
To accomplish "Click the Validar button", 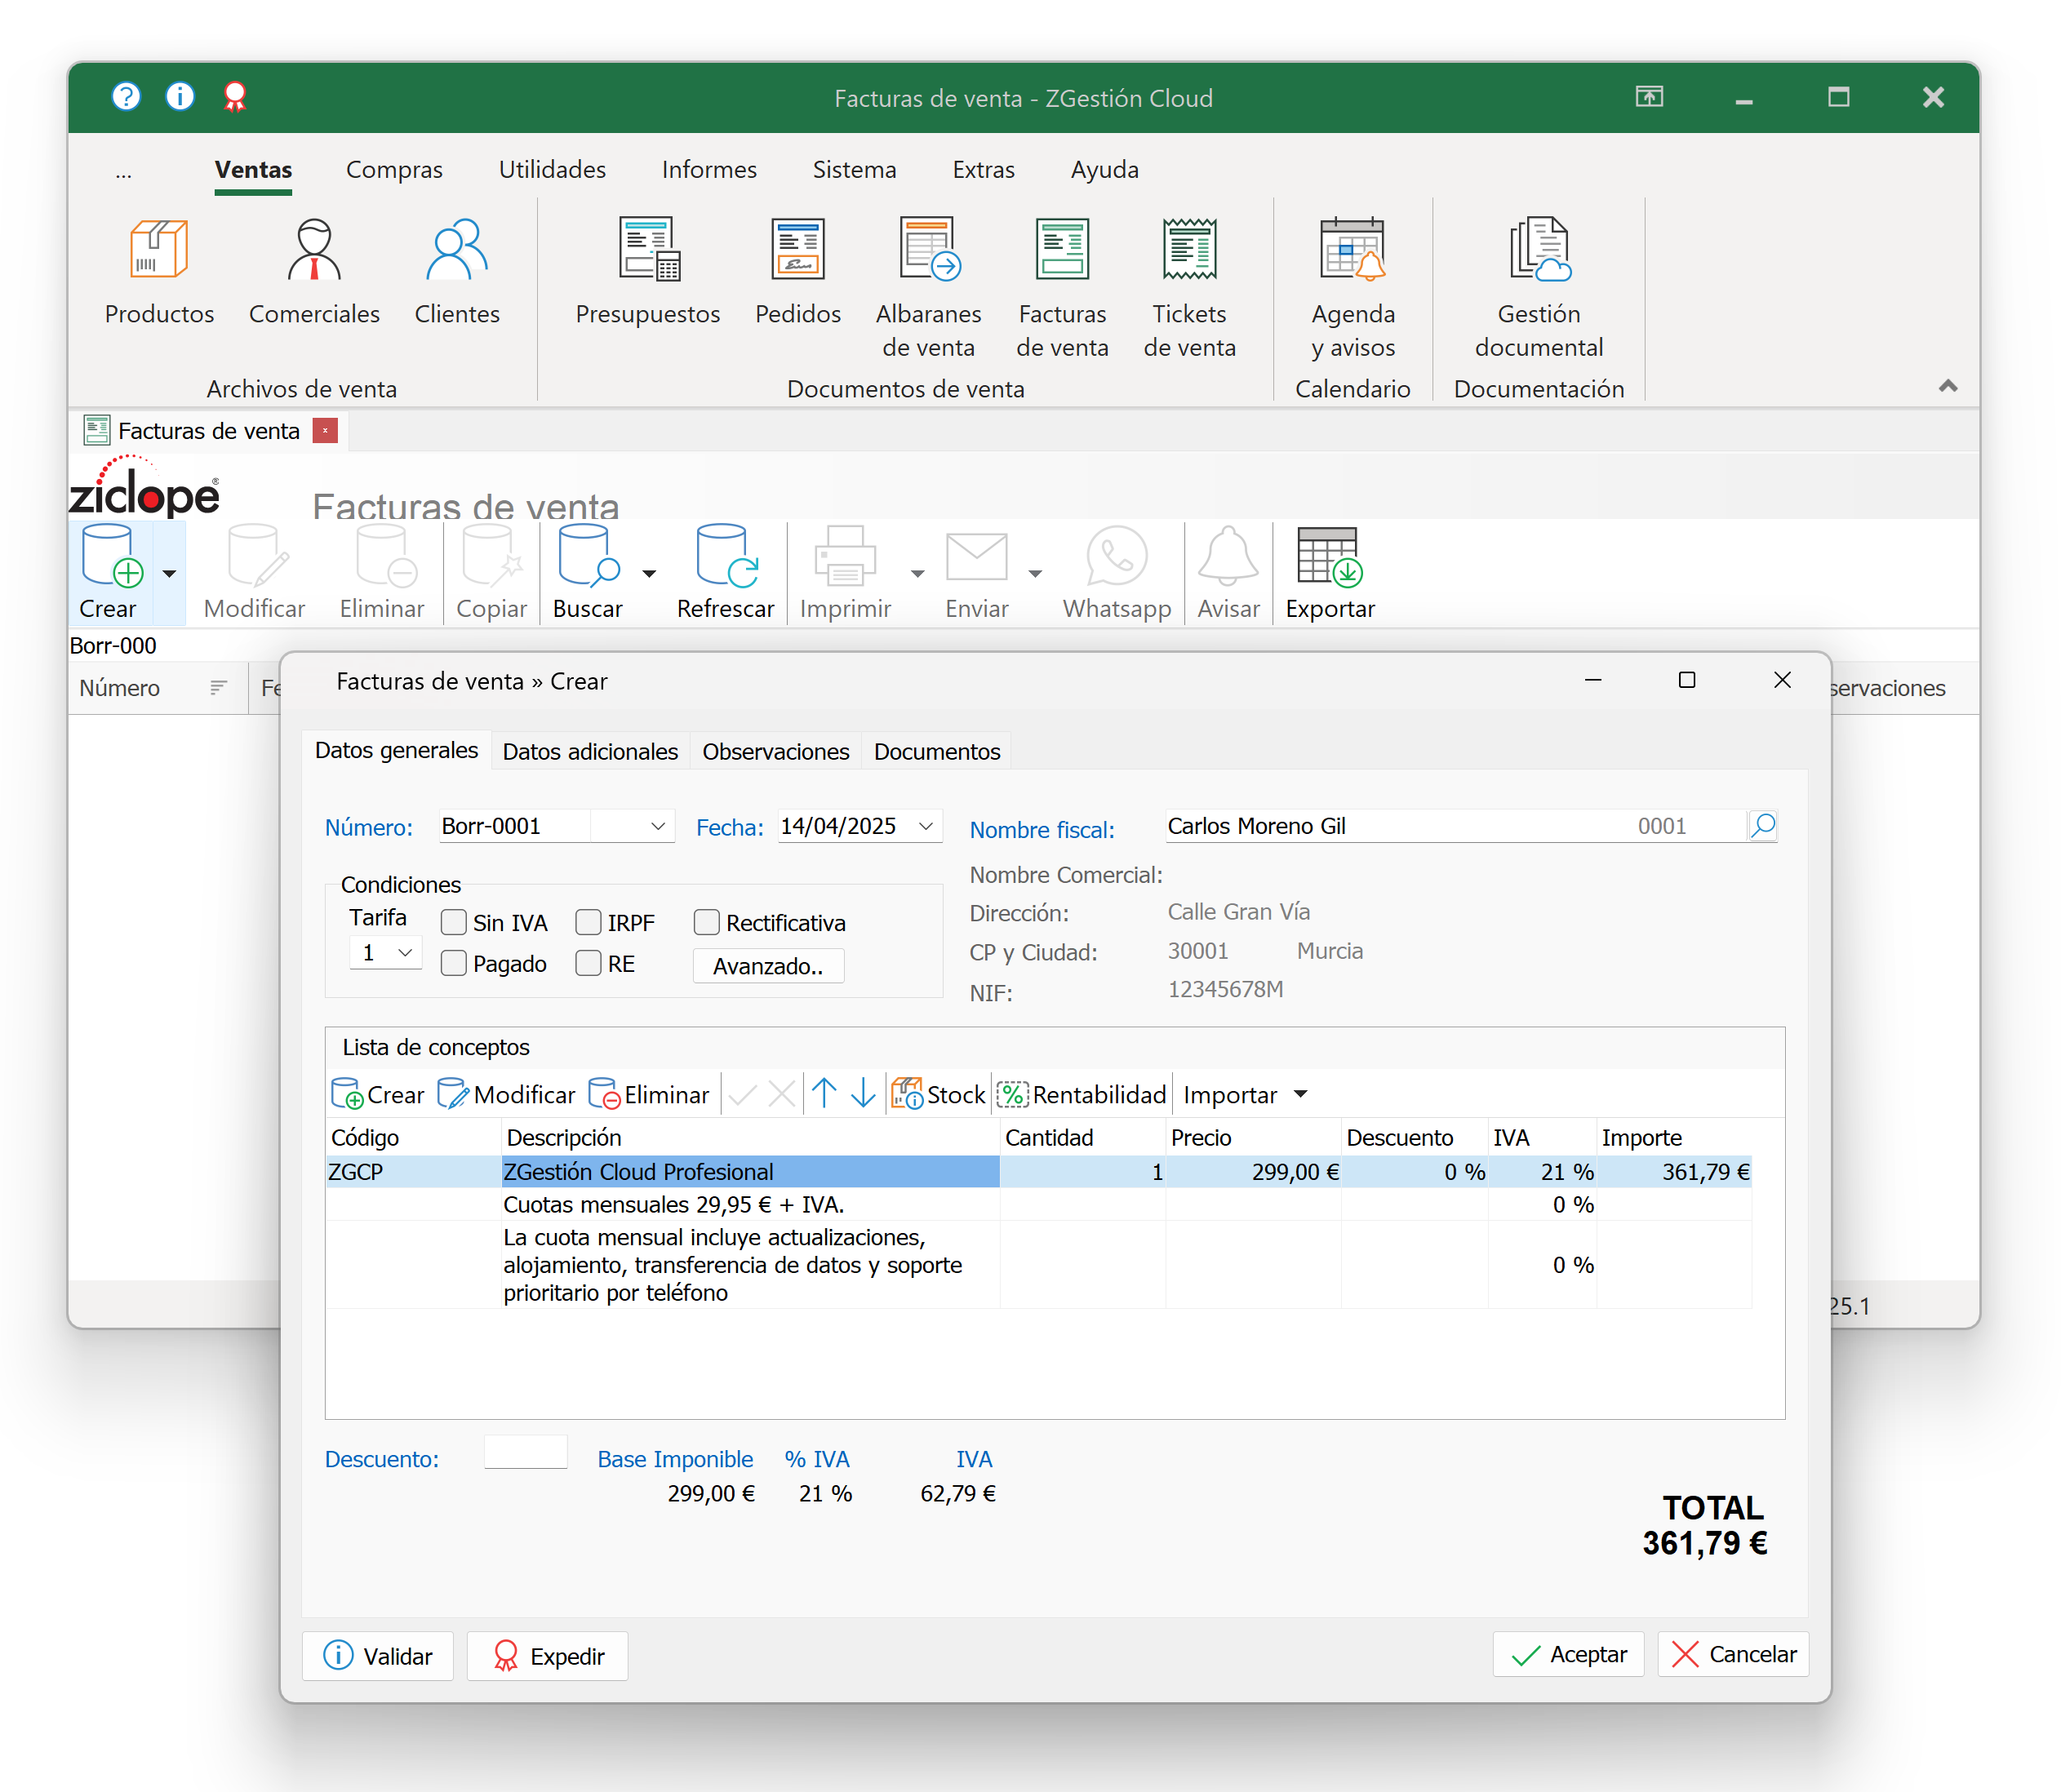I will pos(378,1656).
